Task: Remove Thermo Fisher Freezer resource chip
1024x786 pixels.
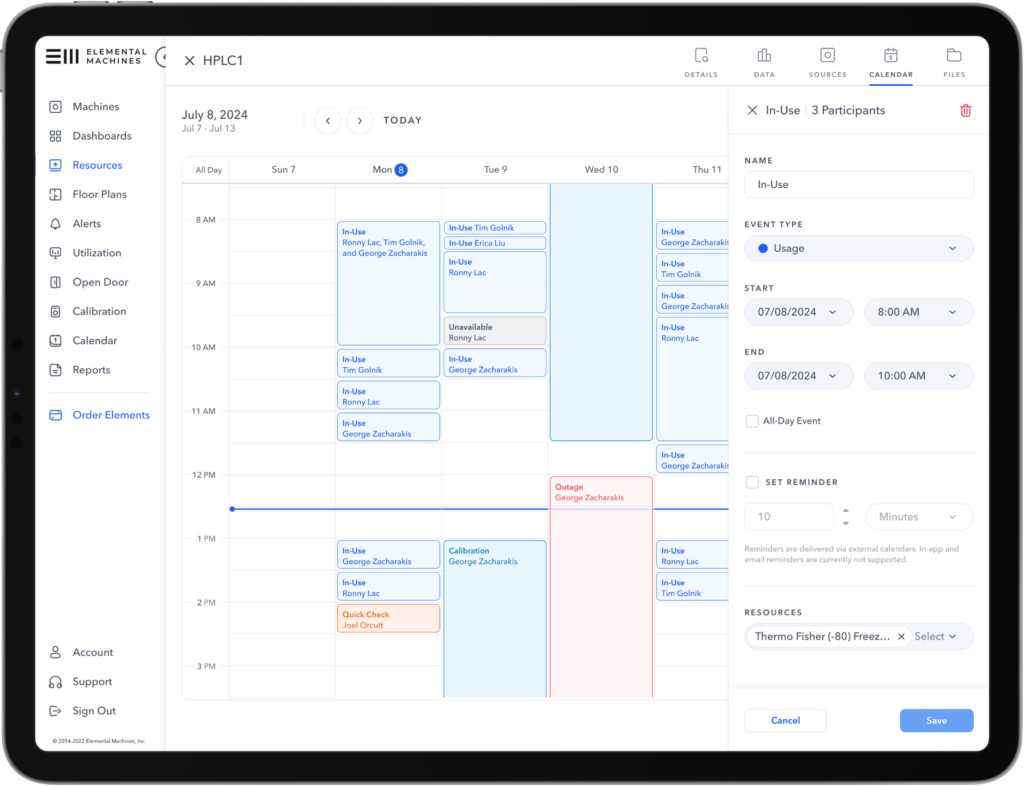Action: 901,637
